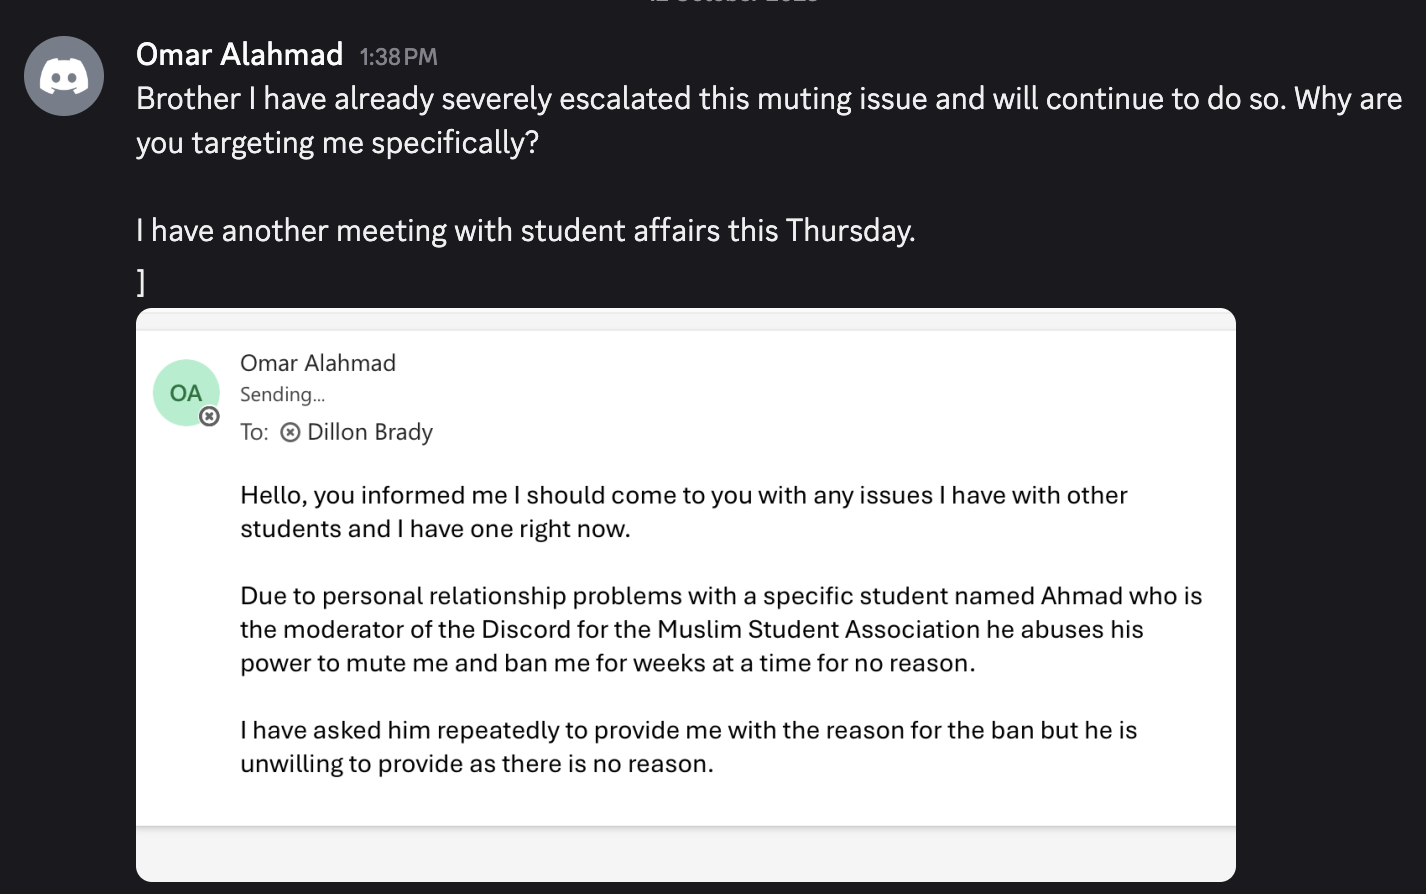Click the small x badge on OA avatar

[209, 416]
